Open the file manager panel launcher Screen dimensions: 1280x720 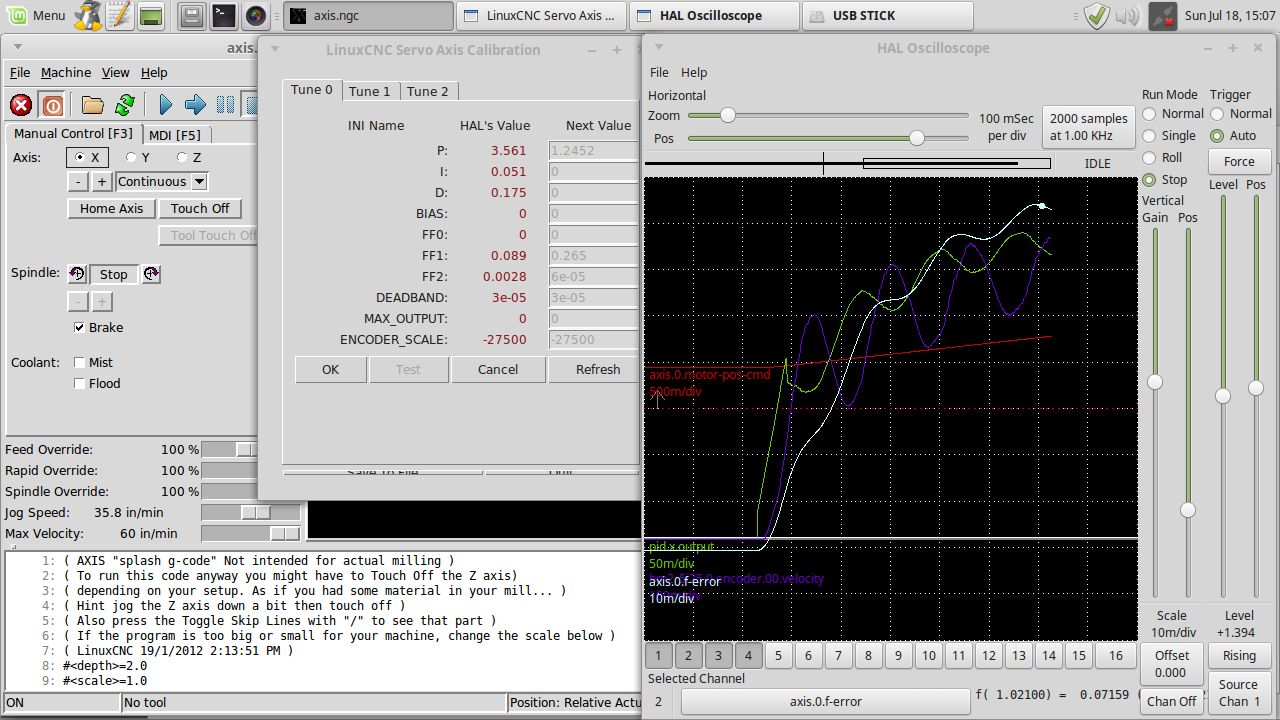tap(193, 15)
